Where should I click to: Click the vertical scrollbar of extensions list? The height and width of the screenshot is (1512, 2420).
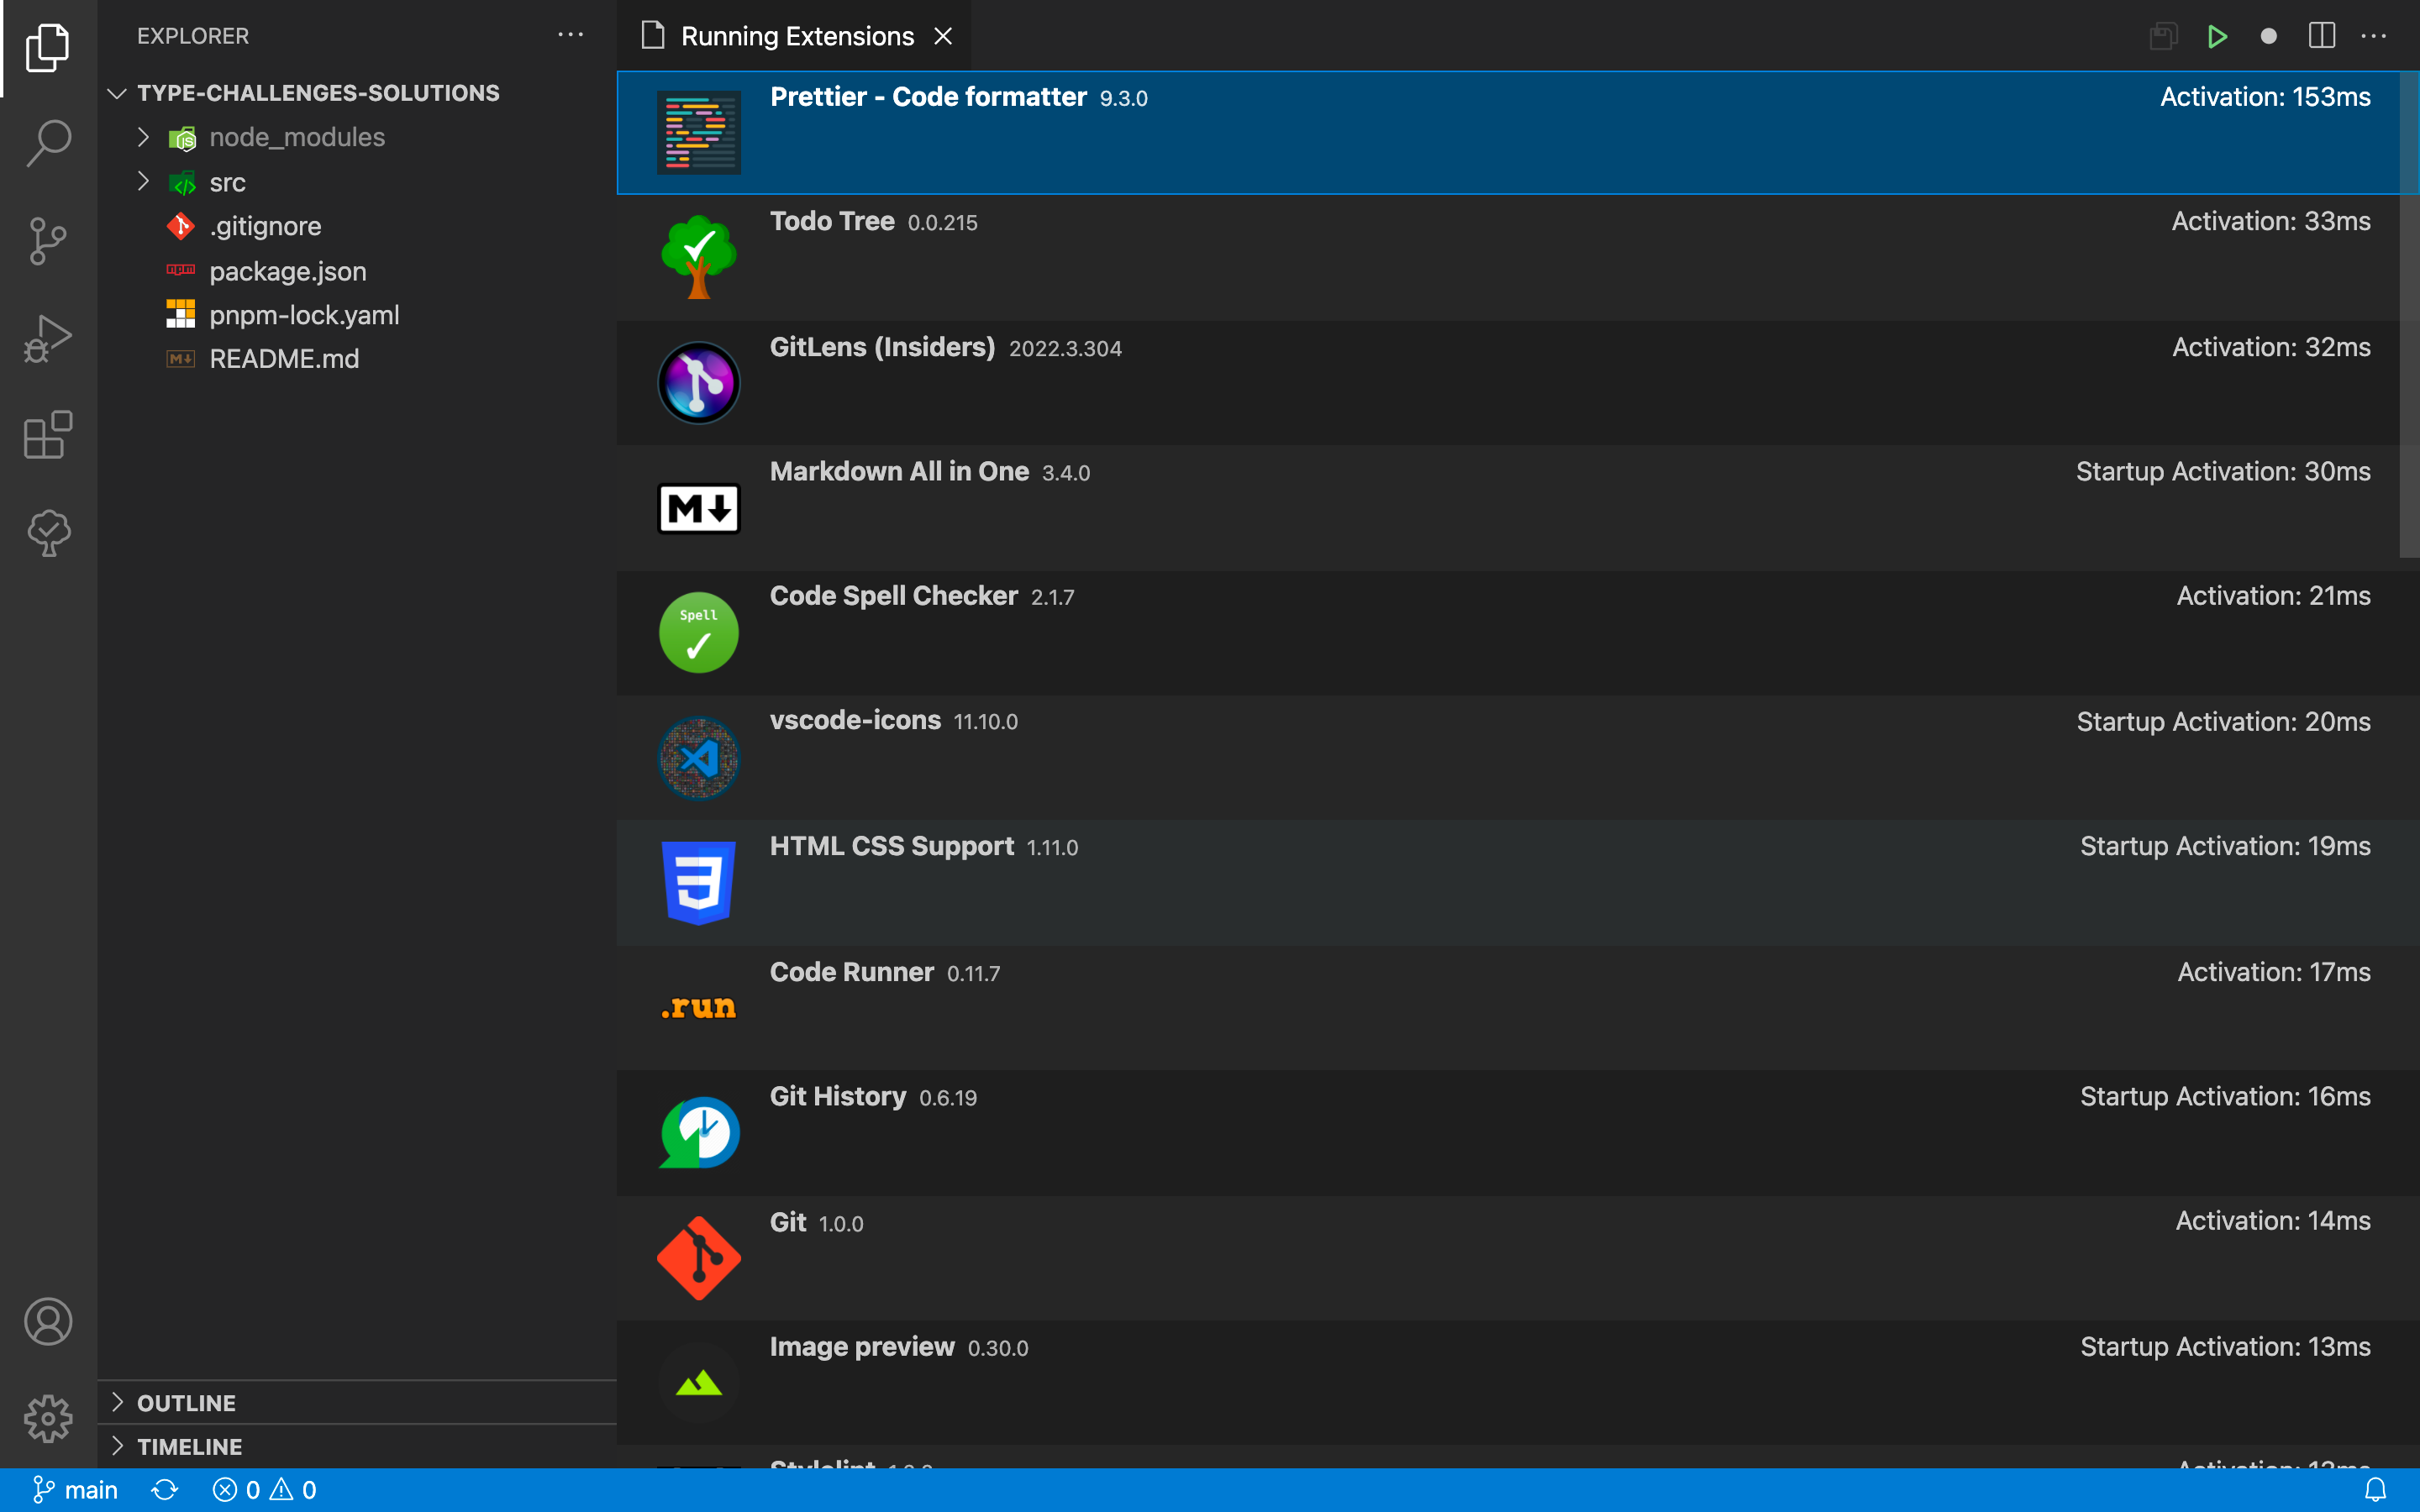click(x=2408, y=315)
